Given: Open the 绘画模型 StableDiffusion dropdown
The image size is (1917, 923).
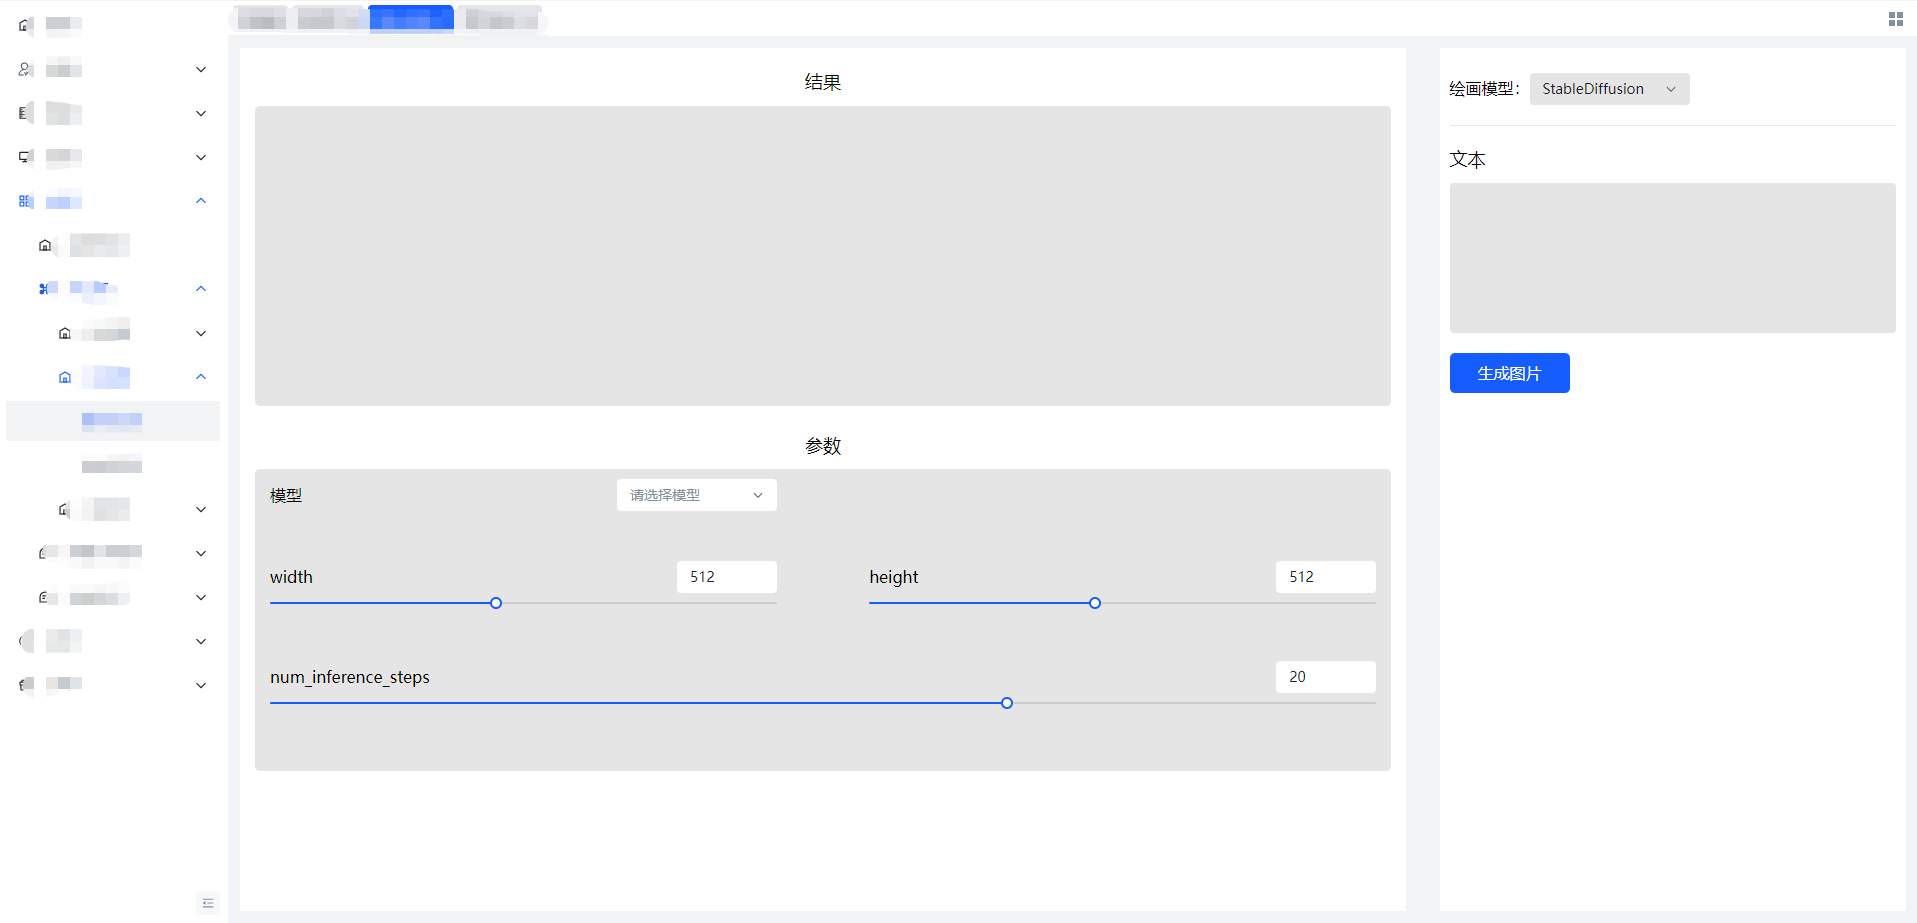Looking at the screenshot, I should click(1609, 89).
